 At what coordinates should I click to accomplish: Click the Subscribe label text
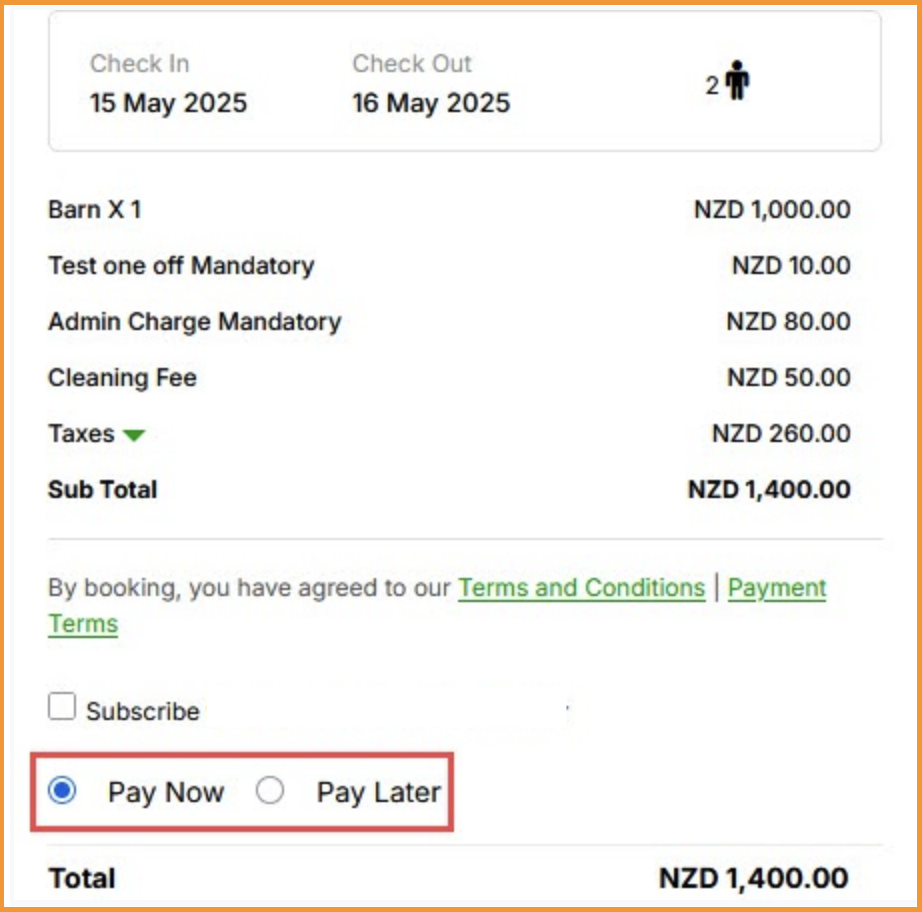pos(142,711)
